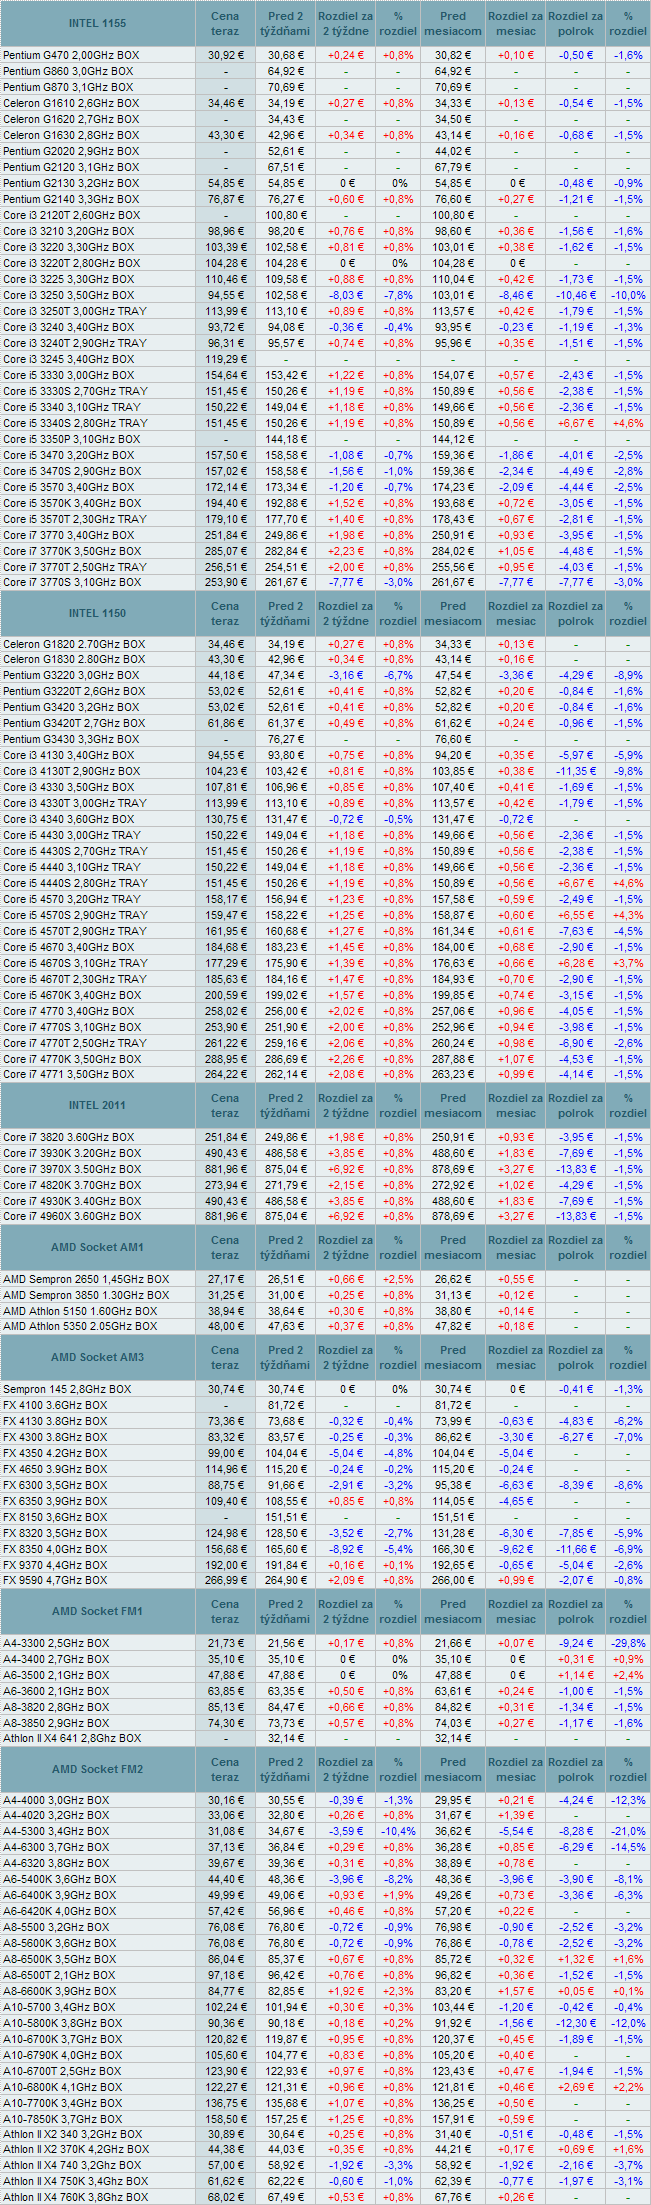Image resolution: width=651 pixels, height=2205 pixels.
Task: Select the Pentium G2130 3,2GHz BOX row name
Action: coord(71,183)
